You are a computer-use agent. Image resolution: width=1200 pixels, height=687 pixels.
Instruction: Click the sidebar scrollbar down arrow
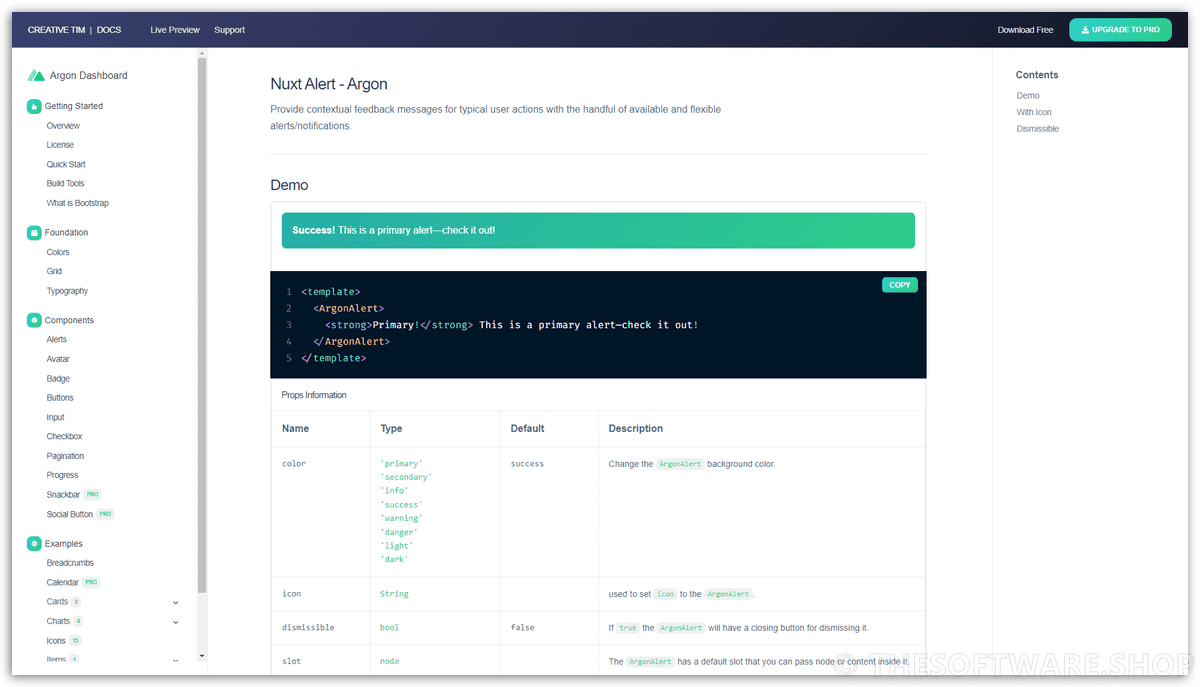(202, 656)
